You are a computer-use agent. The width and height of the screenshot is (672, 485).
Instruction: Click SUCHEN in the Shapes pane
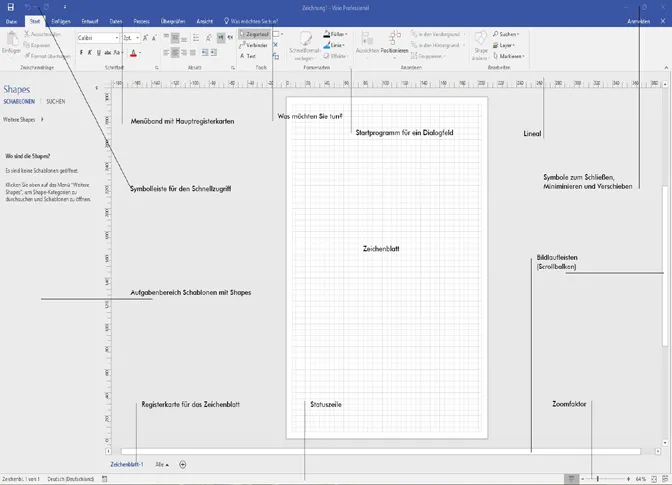point(56,102)
